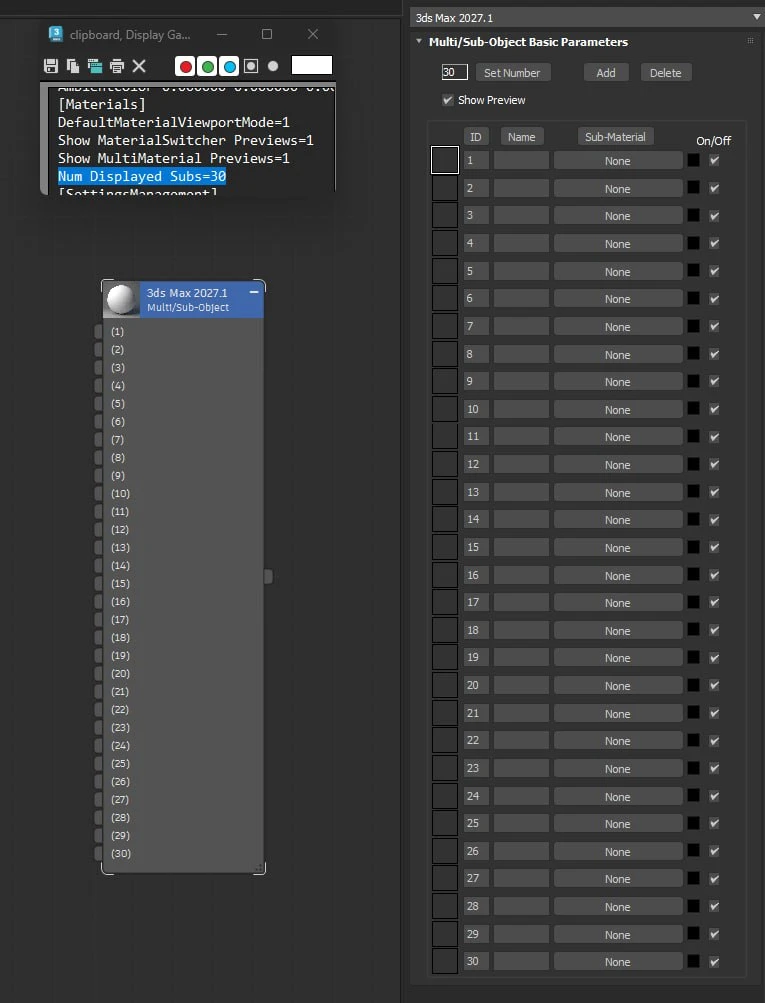Print the image from the clipboard window

click(116, 65)
